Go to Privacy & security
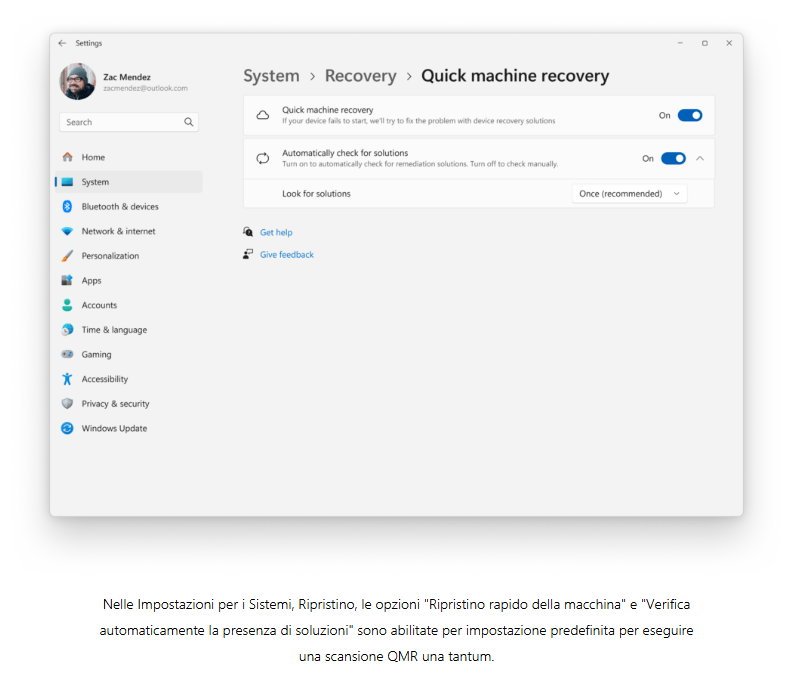The height and width of the screenshot is (674, 786). pyautogui.click(x=128, y=403)
